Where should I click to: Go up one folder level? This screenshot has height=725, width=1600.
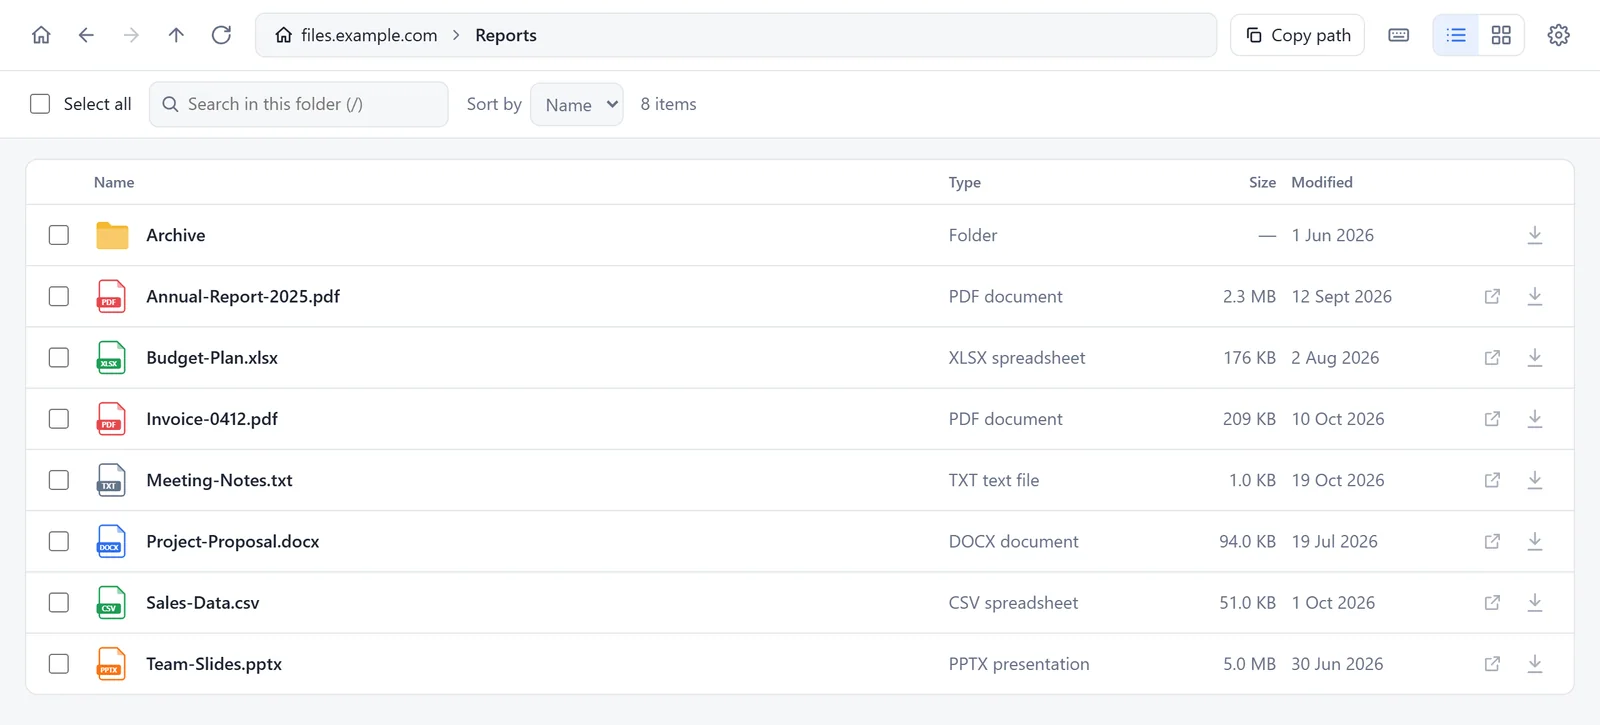[x=176, y=35]
